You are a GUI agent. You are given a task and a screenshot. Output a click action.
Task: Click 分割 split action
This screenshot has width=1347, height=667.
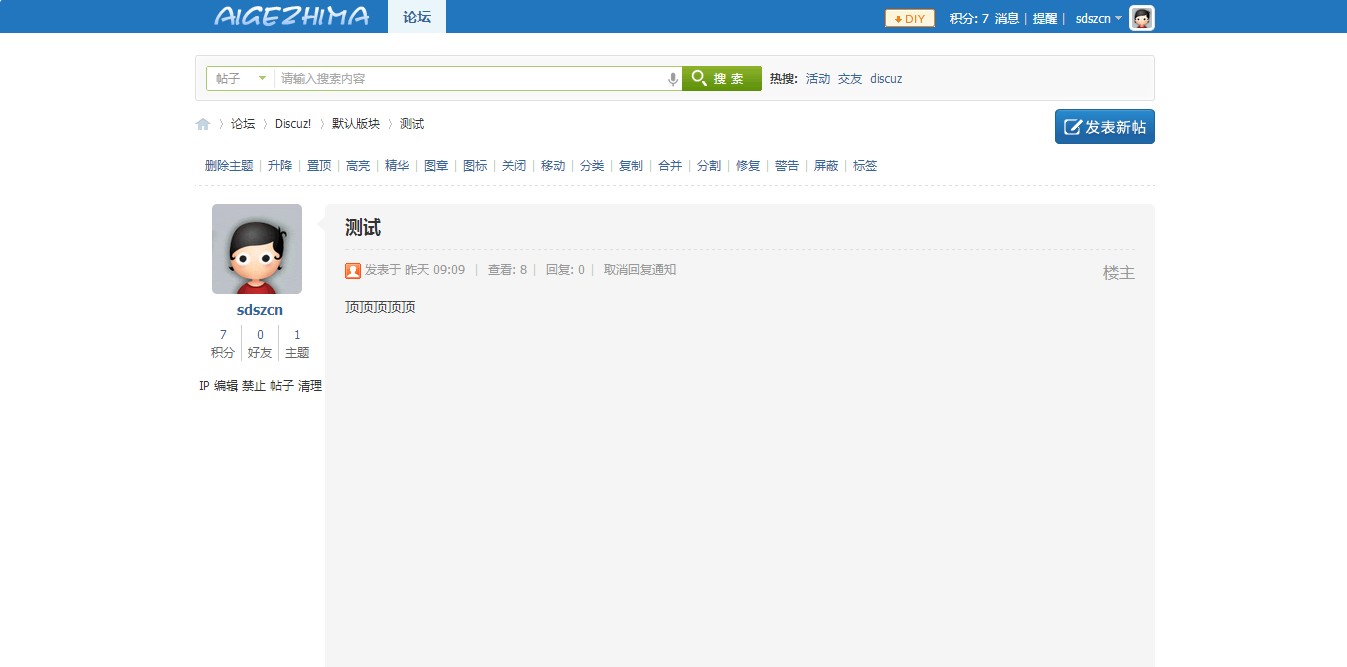point(709,166)
